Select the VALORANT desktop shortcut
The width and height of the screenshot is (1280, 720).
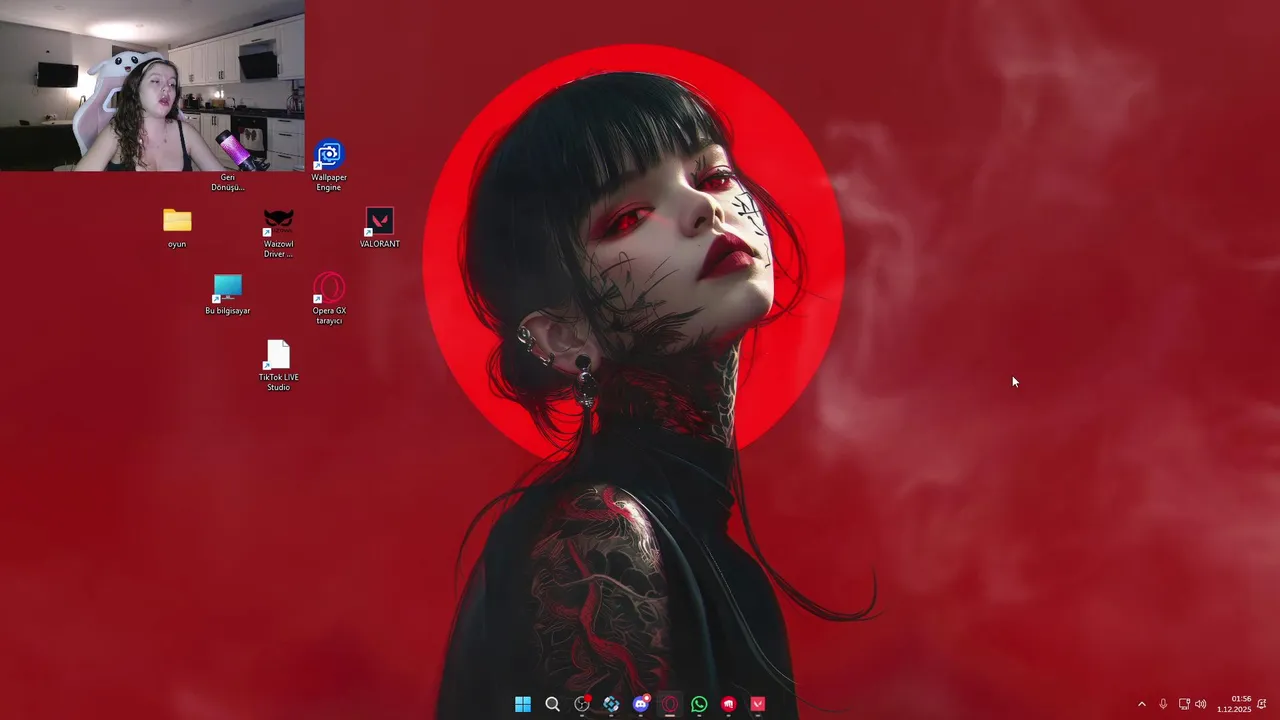click(380, 228)
